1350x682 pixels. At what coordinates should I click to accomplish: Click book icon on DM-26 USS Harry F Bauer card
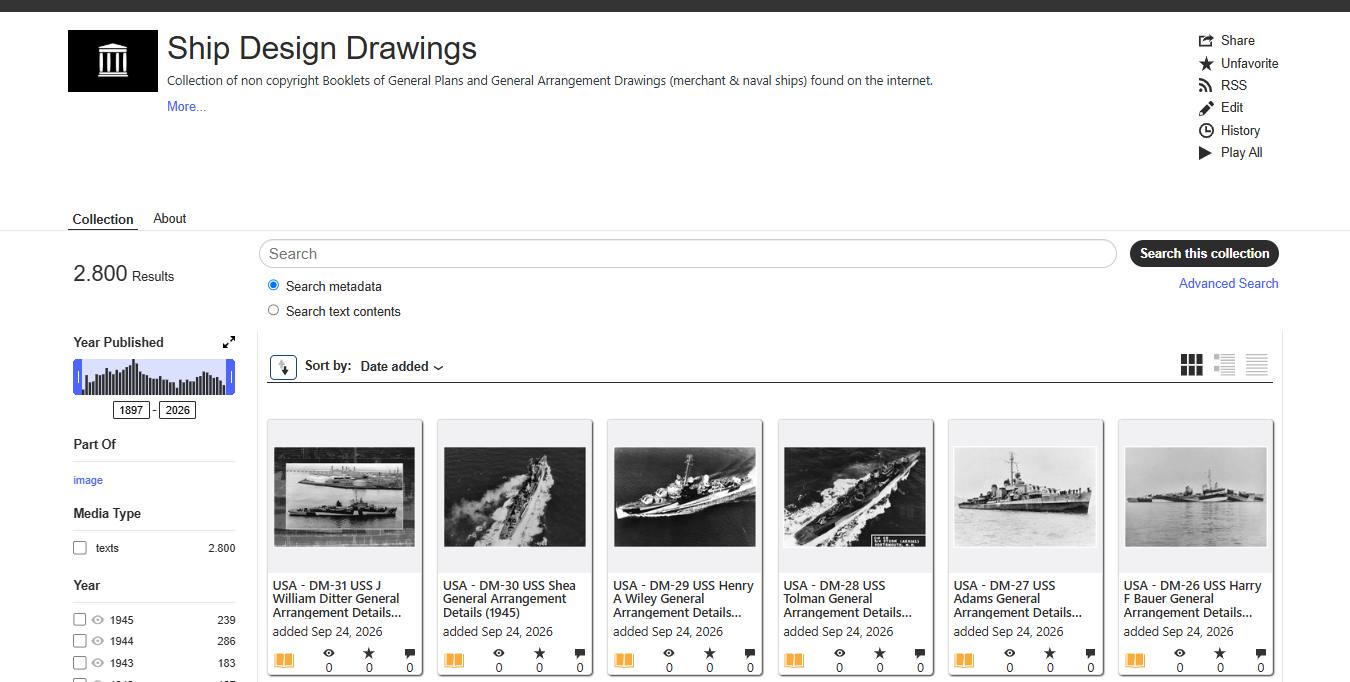click(x=1135, y=660)
